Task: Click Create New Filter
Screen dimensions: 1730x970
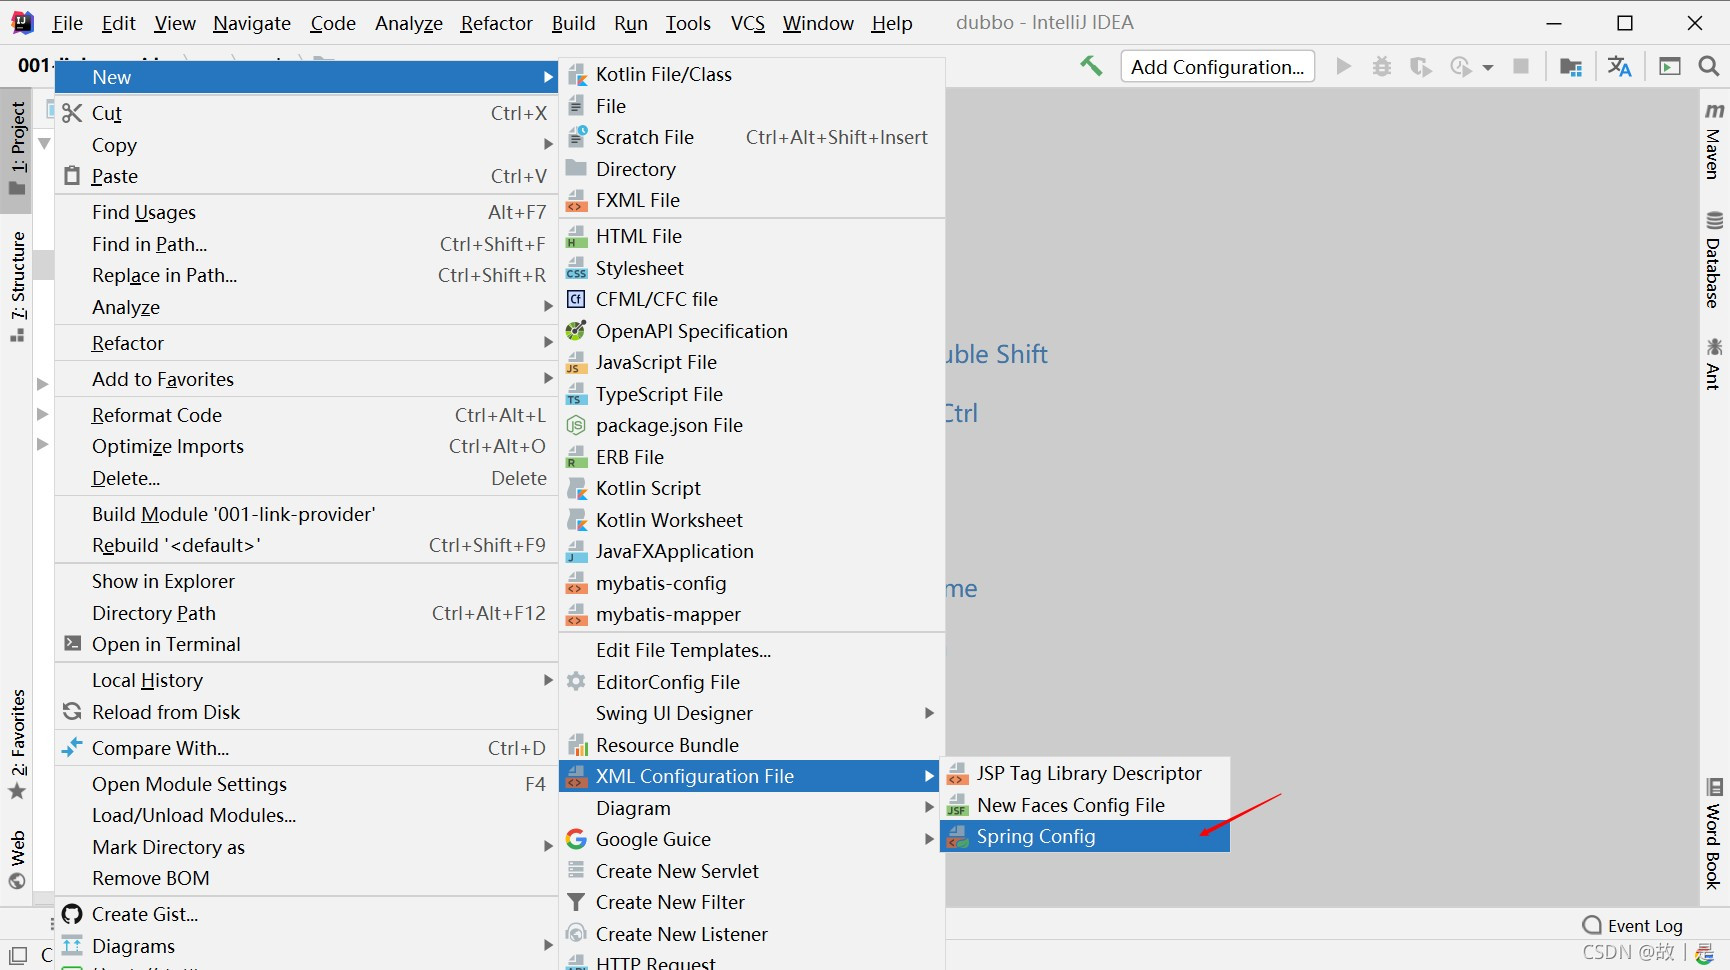Action: pos(752,902)
